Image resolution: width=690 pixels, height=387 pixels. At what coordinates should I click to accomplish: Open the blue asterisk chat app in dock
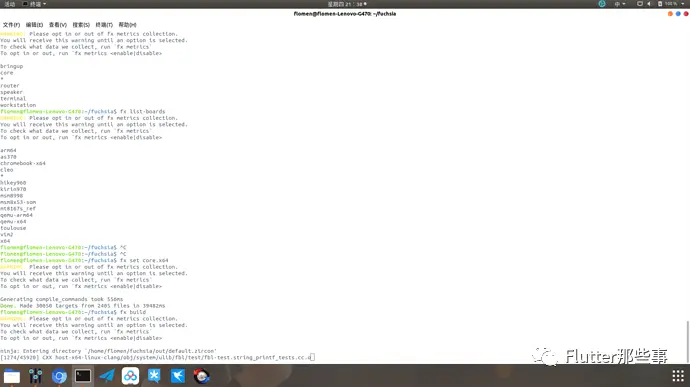[x=154, y=376]
